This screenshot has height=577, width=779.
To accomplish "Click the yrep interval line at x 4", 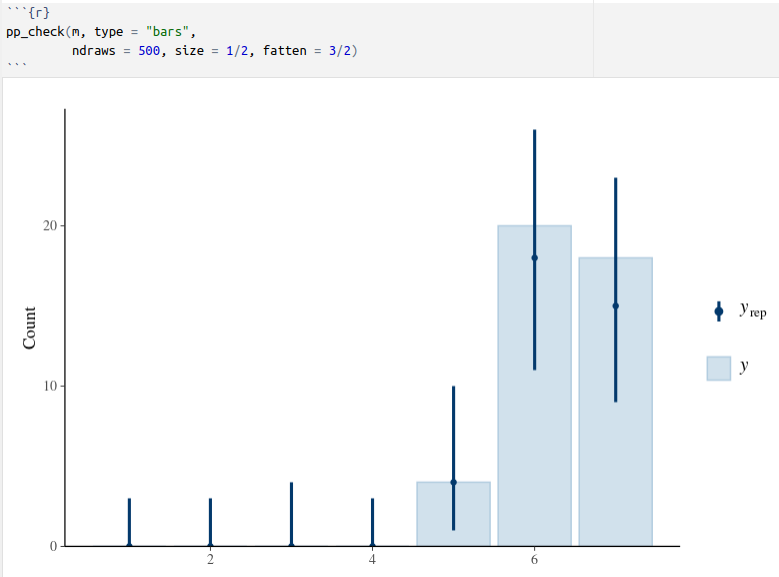I will click(x=373, y=522).
